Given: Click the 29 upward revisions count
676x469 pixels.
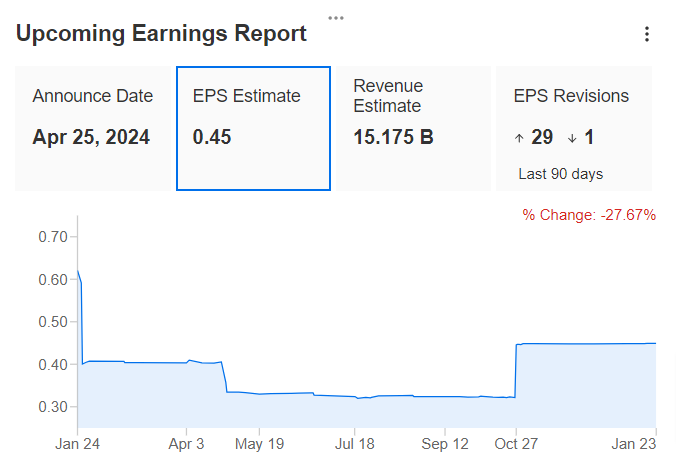Looking at the screenshot, I should pyautogui.click(x=542, y=137).
